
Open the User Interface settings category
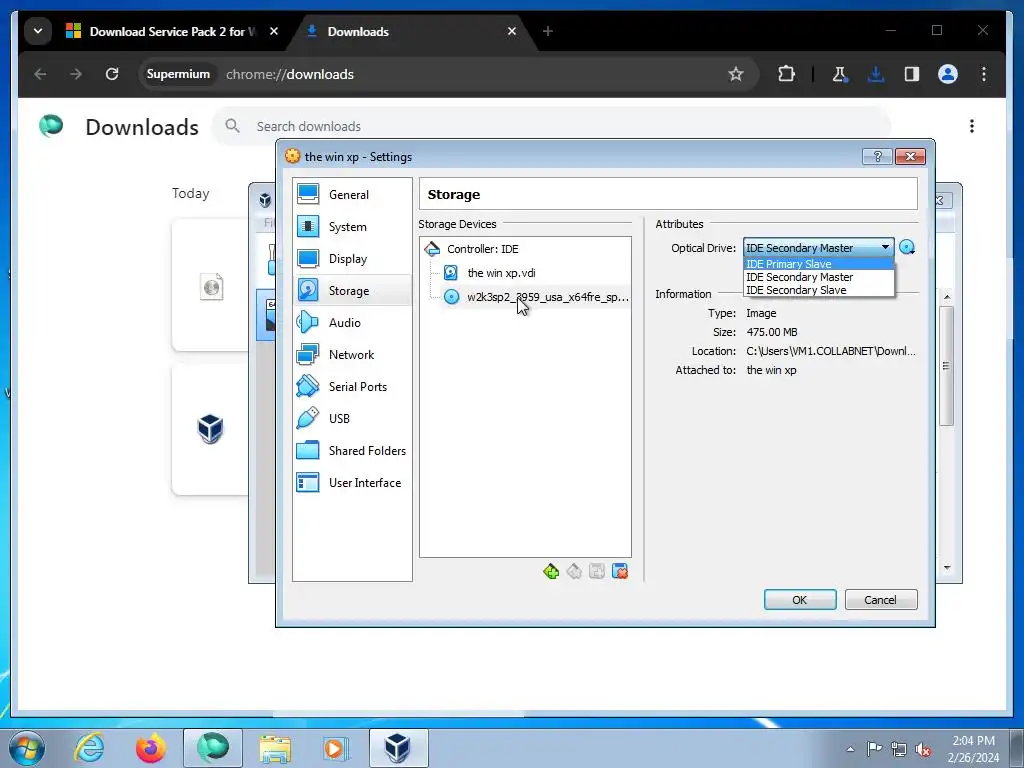coord(352,483)
